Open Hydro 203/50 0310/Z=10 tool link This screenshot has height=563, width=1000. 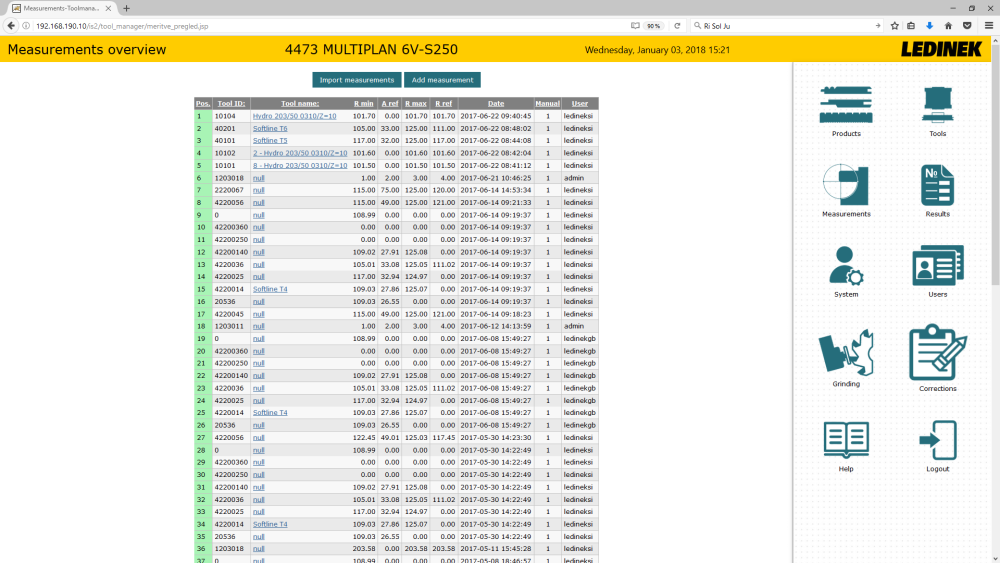(294, 116)
